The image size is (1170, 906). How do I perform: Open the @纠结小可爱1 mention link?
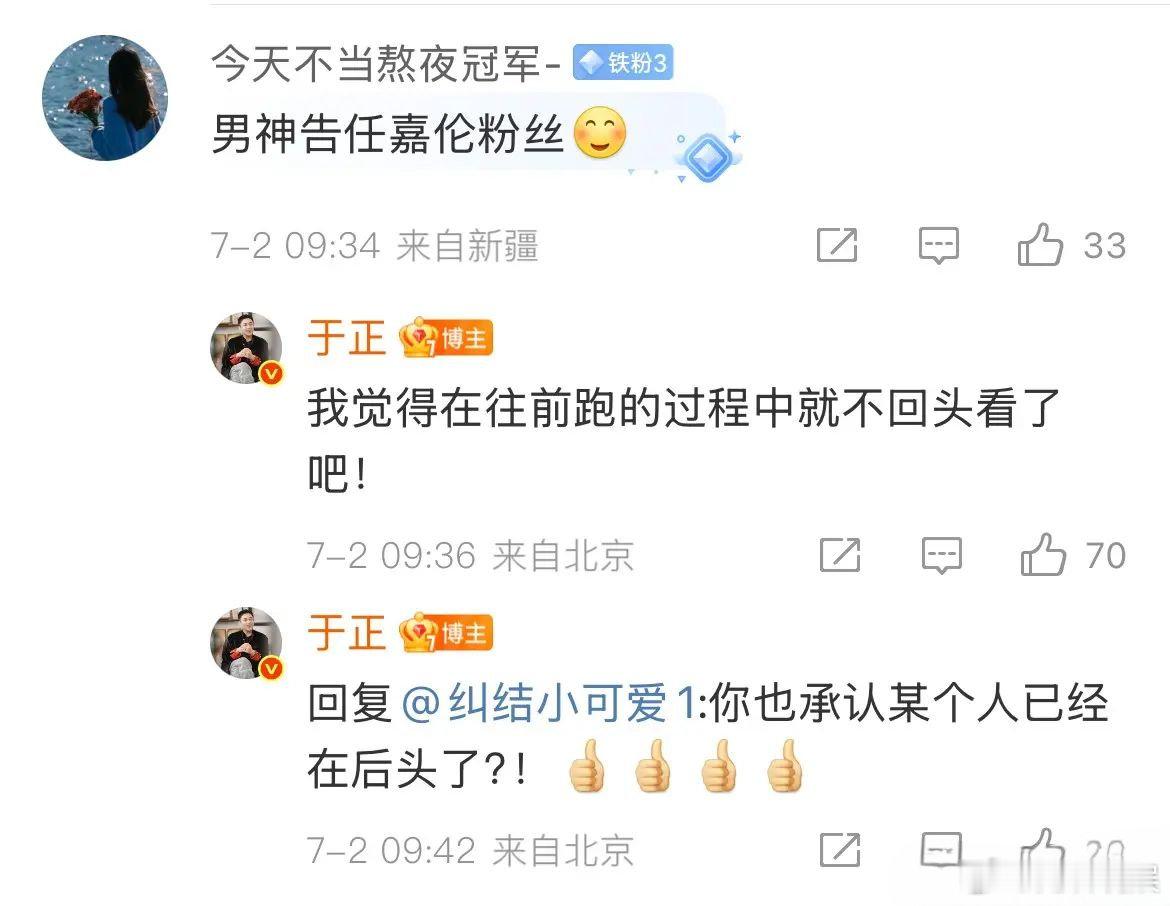tap(548, 703)
